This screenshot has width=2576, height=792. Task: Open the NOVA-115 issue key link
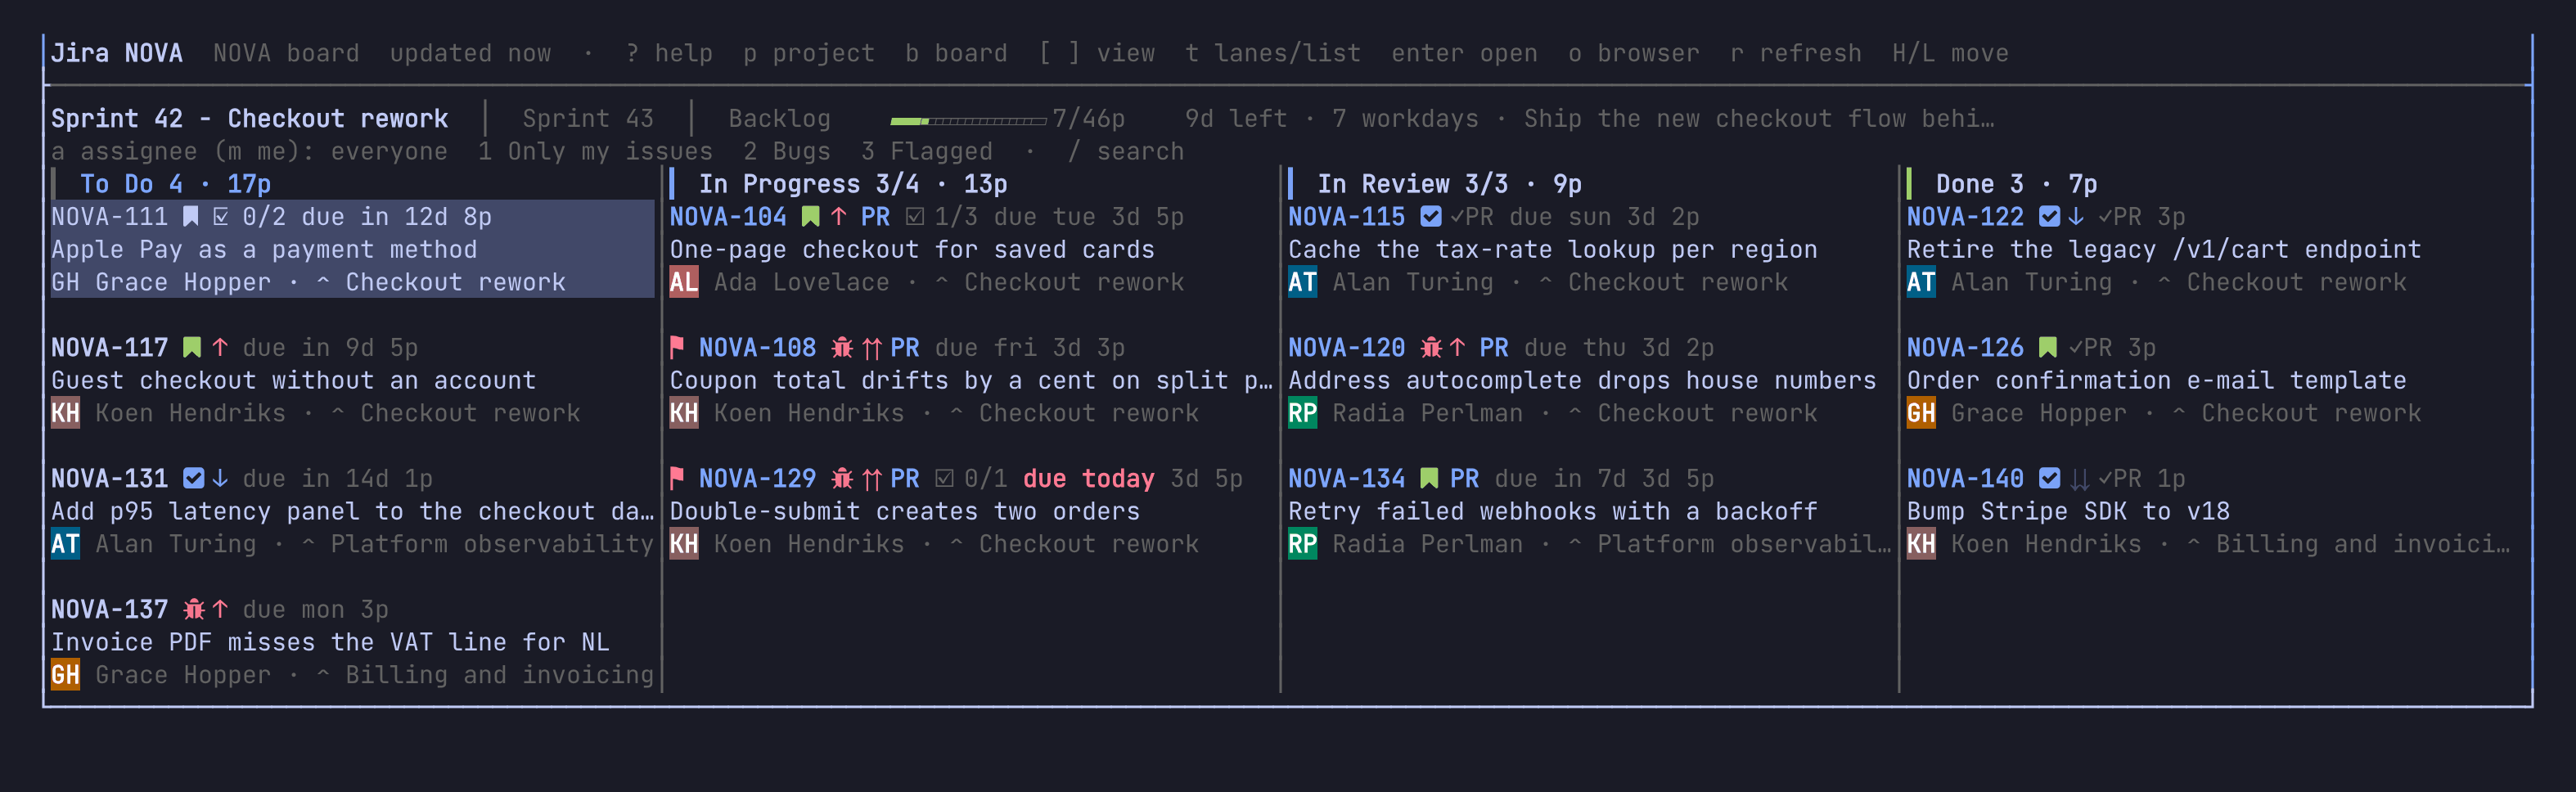pos(1346,217)
